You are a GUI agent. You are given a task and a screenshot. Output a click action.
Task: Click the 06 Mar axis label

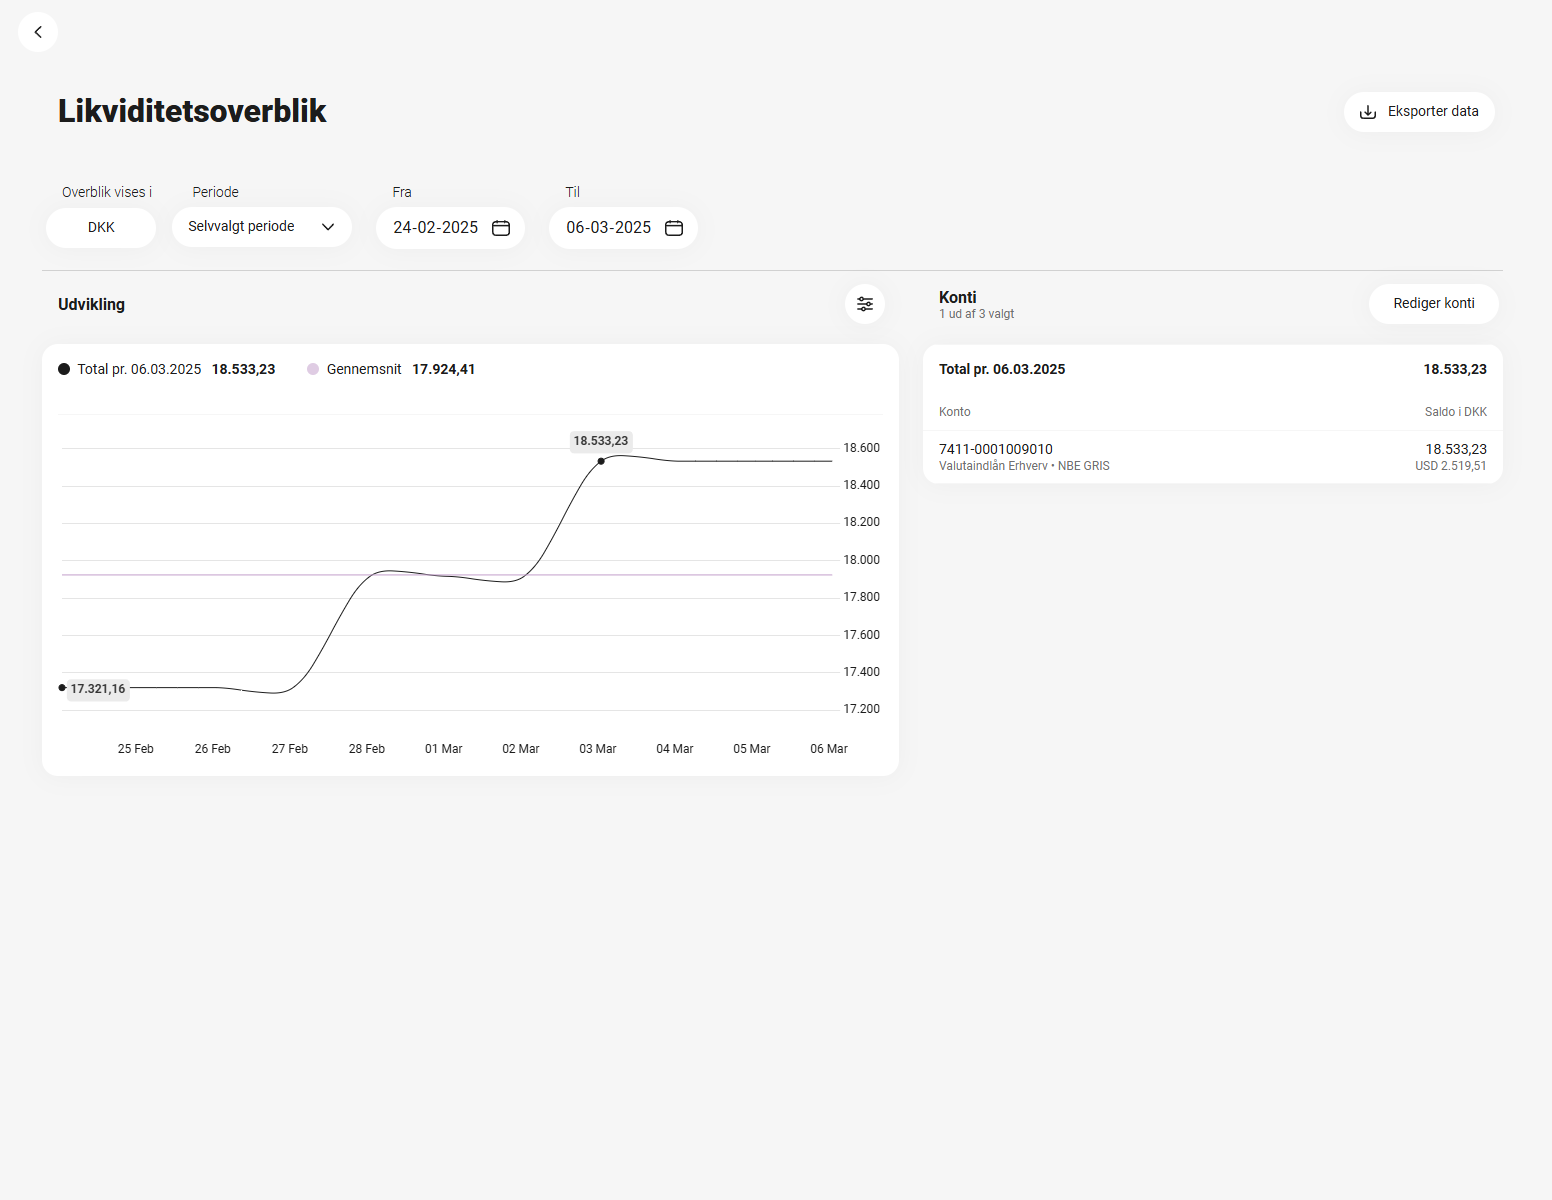tap(829, 749)
